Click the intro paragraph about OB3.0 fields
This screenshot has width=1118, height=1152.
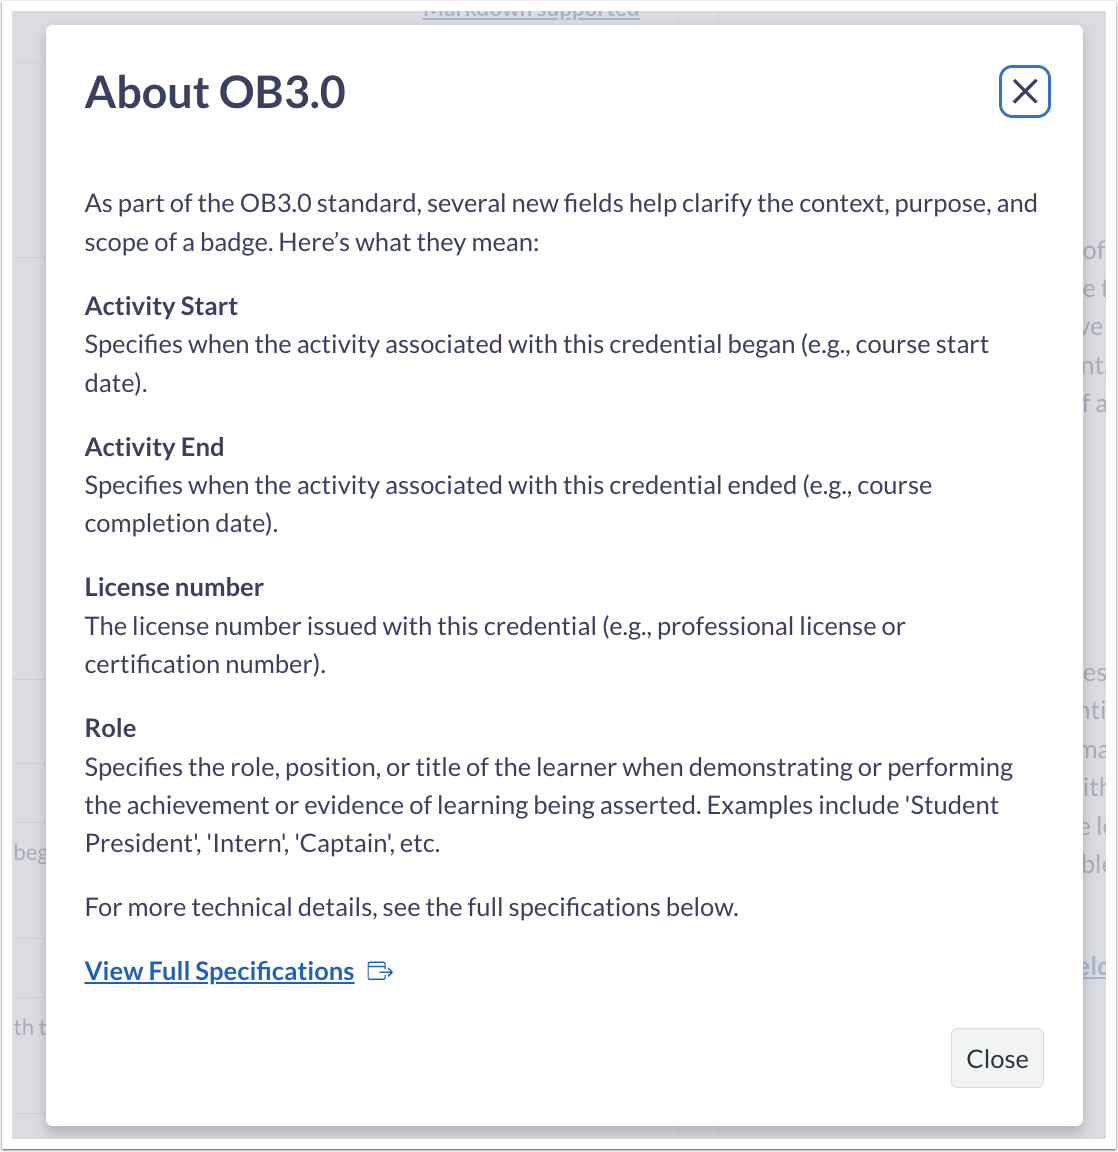pyautogui.click(x=561, y=222)
